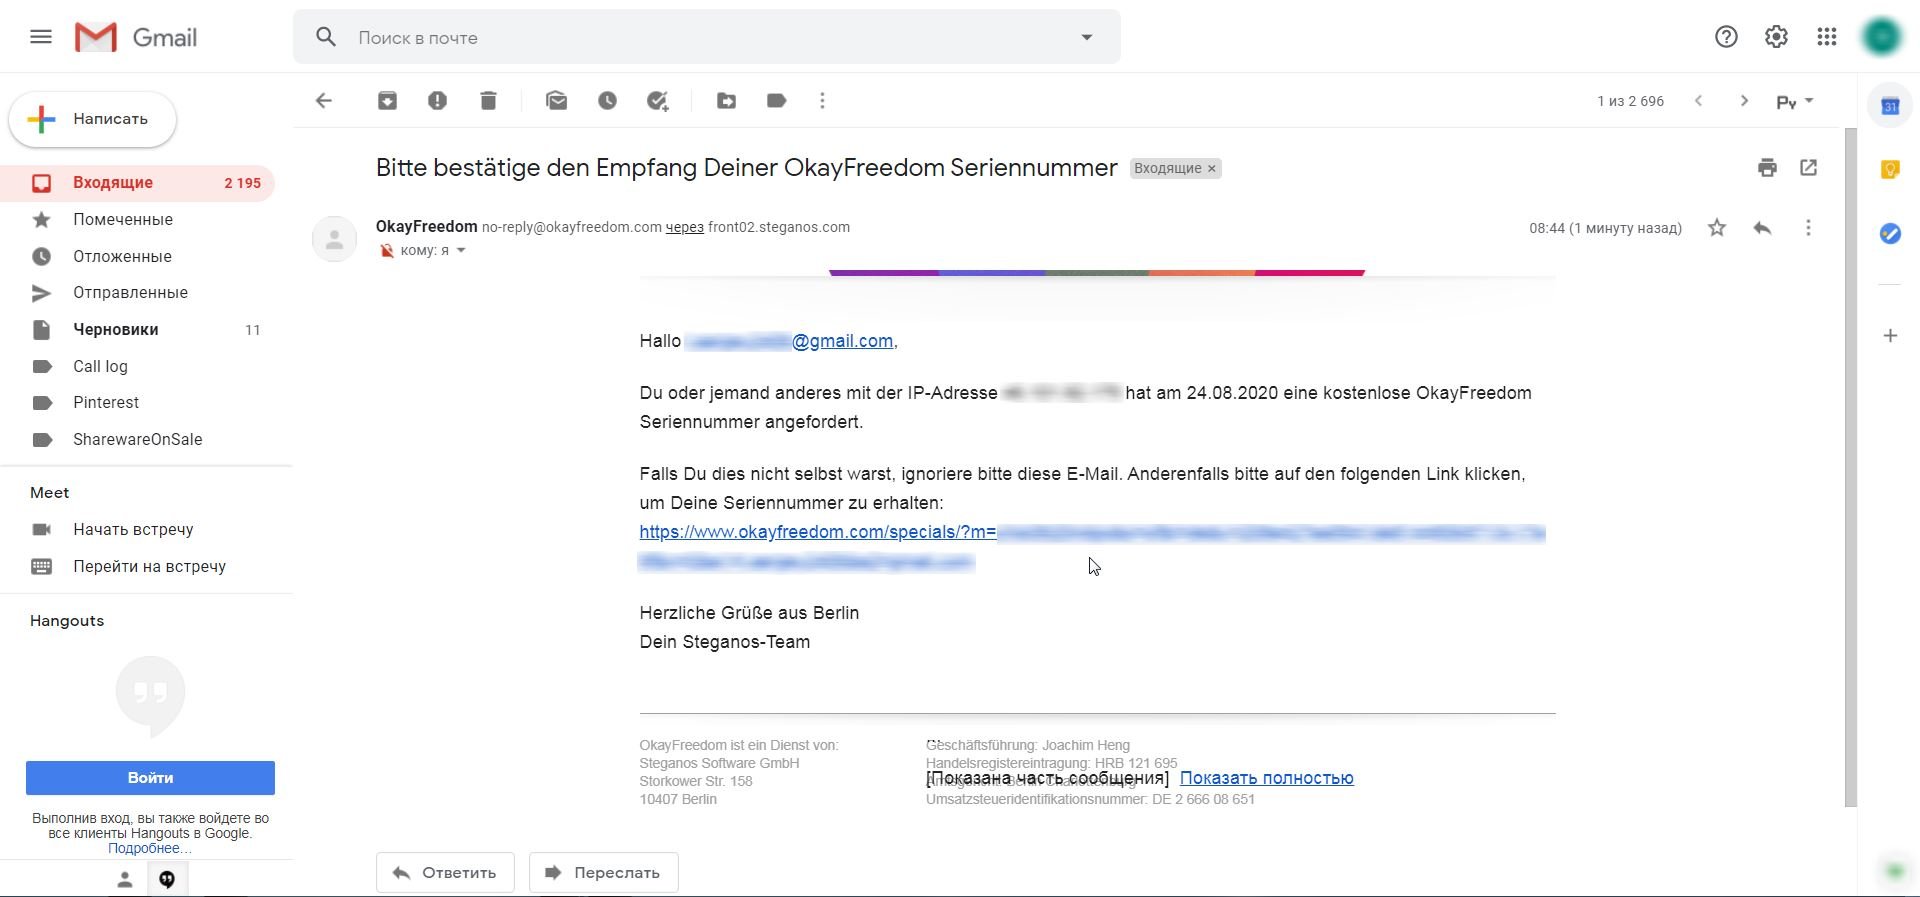Click the через front02.steganos.com text
Image resolution: width=1920 pixels, height=897 pixels.
click(758, 228)
